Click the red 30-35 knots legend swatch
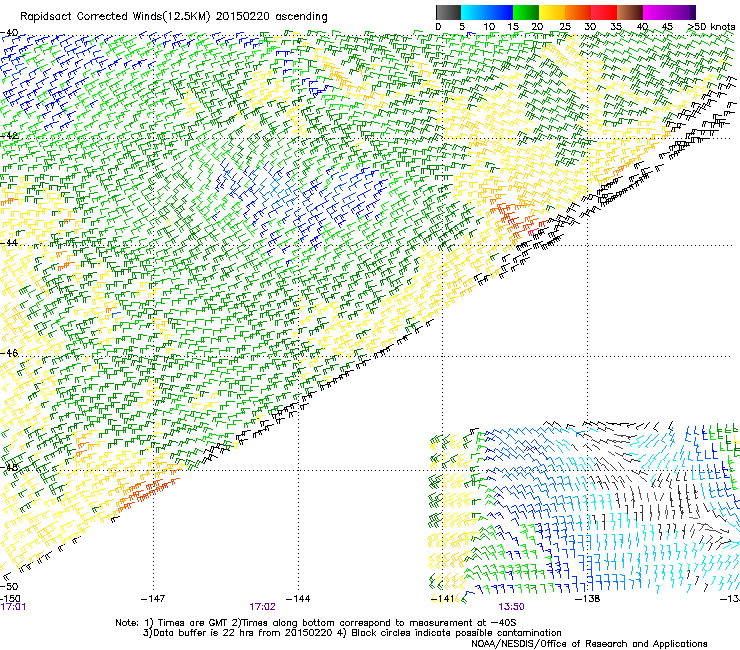Image resolution: width=740 pixels, height=650 pixels. tap(604, 12)
